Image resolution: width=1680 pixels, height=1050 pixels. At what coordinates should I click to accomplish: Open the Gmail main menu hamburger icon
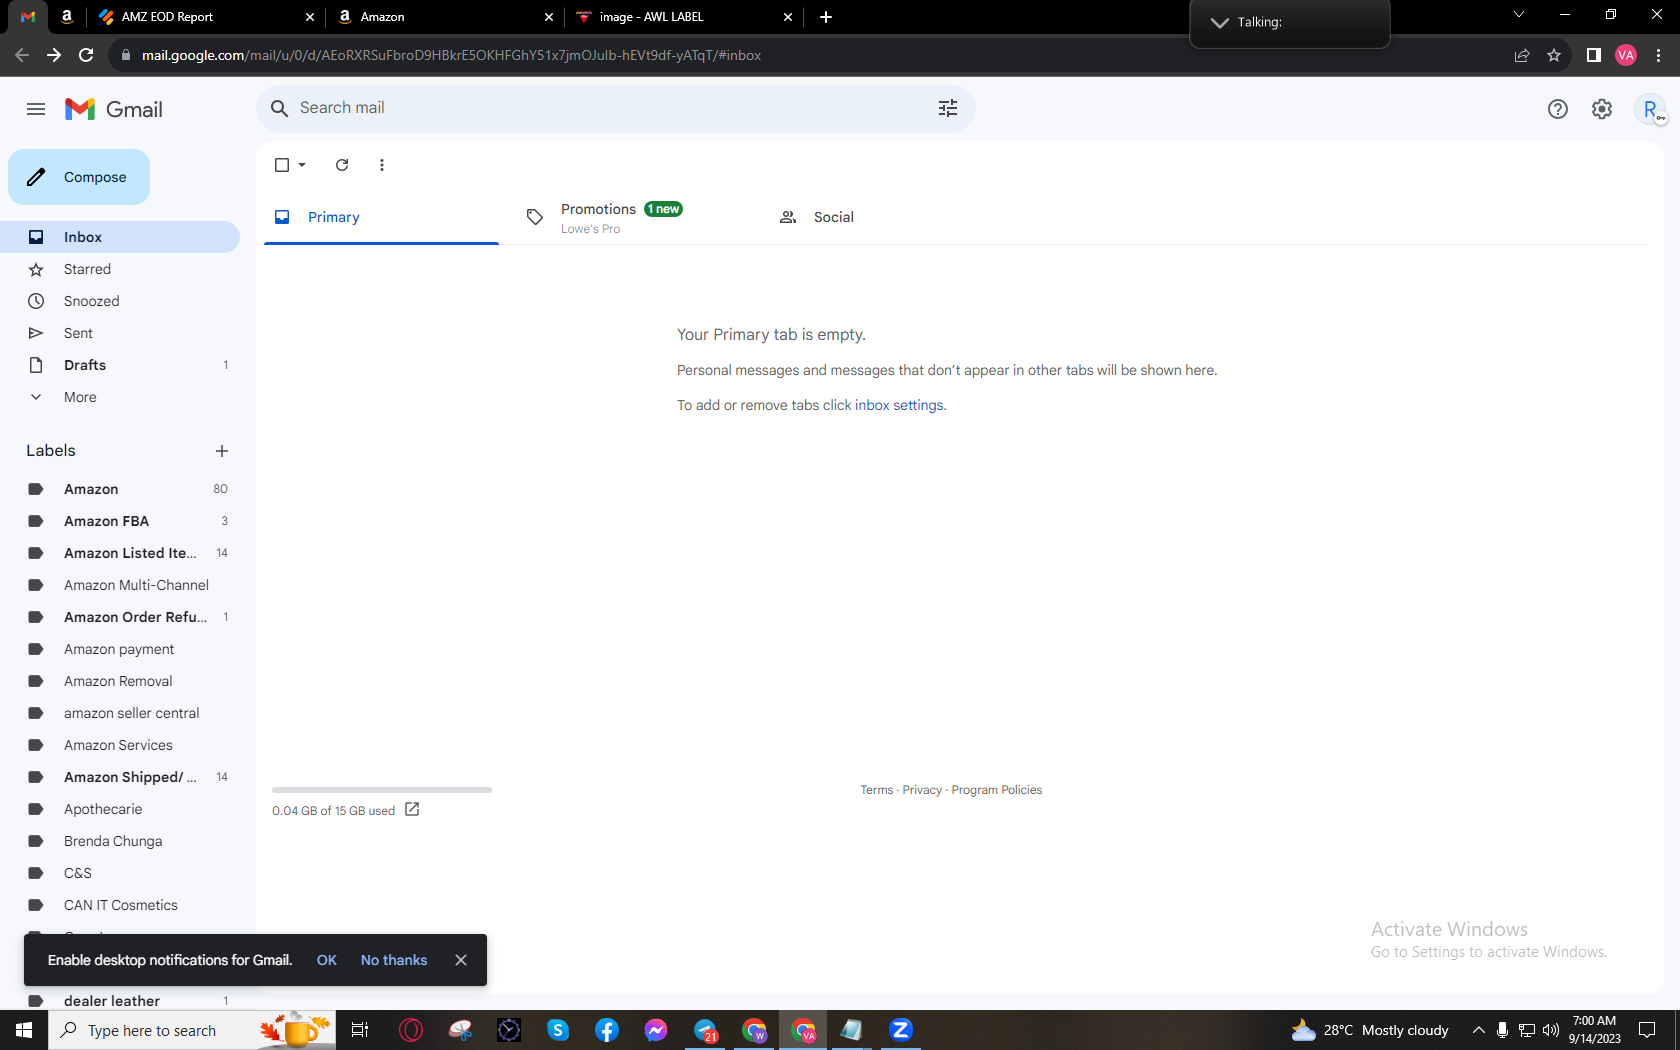(36, 109)
